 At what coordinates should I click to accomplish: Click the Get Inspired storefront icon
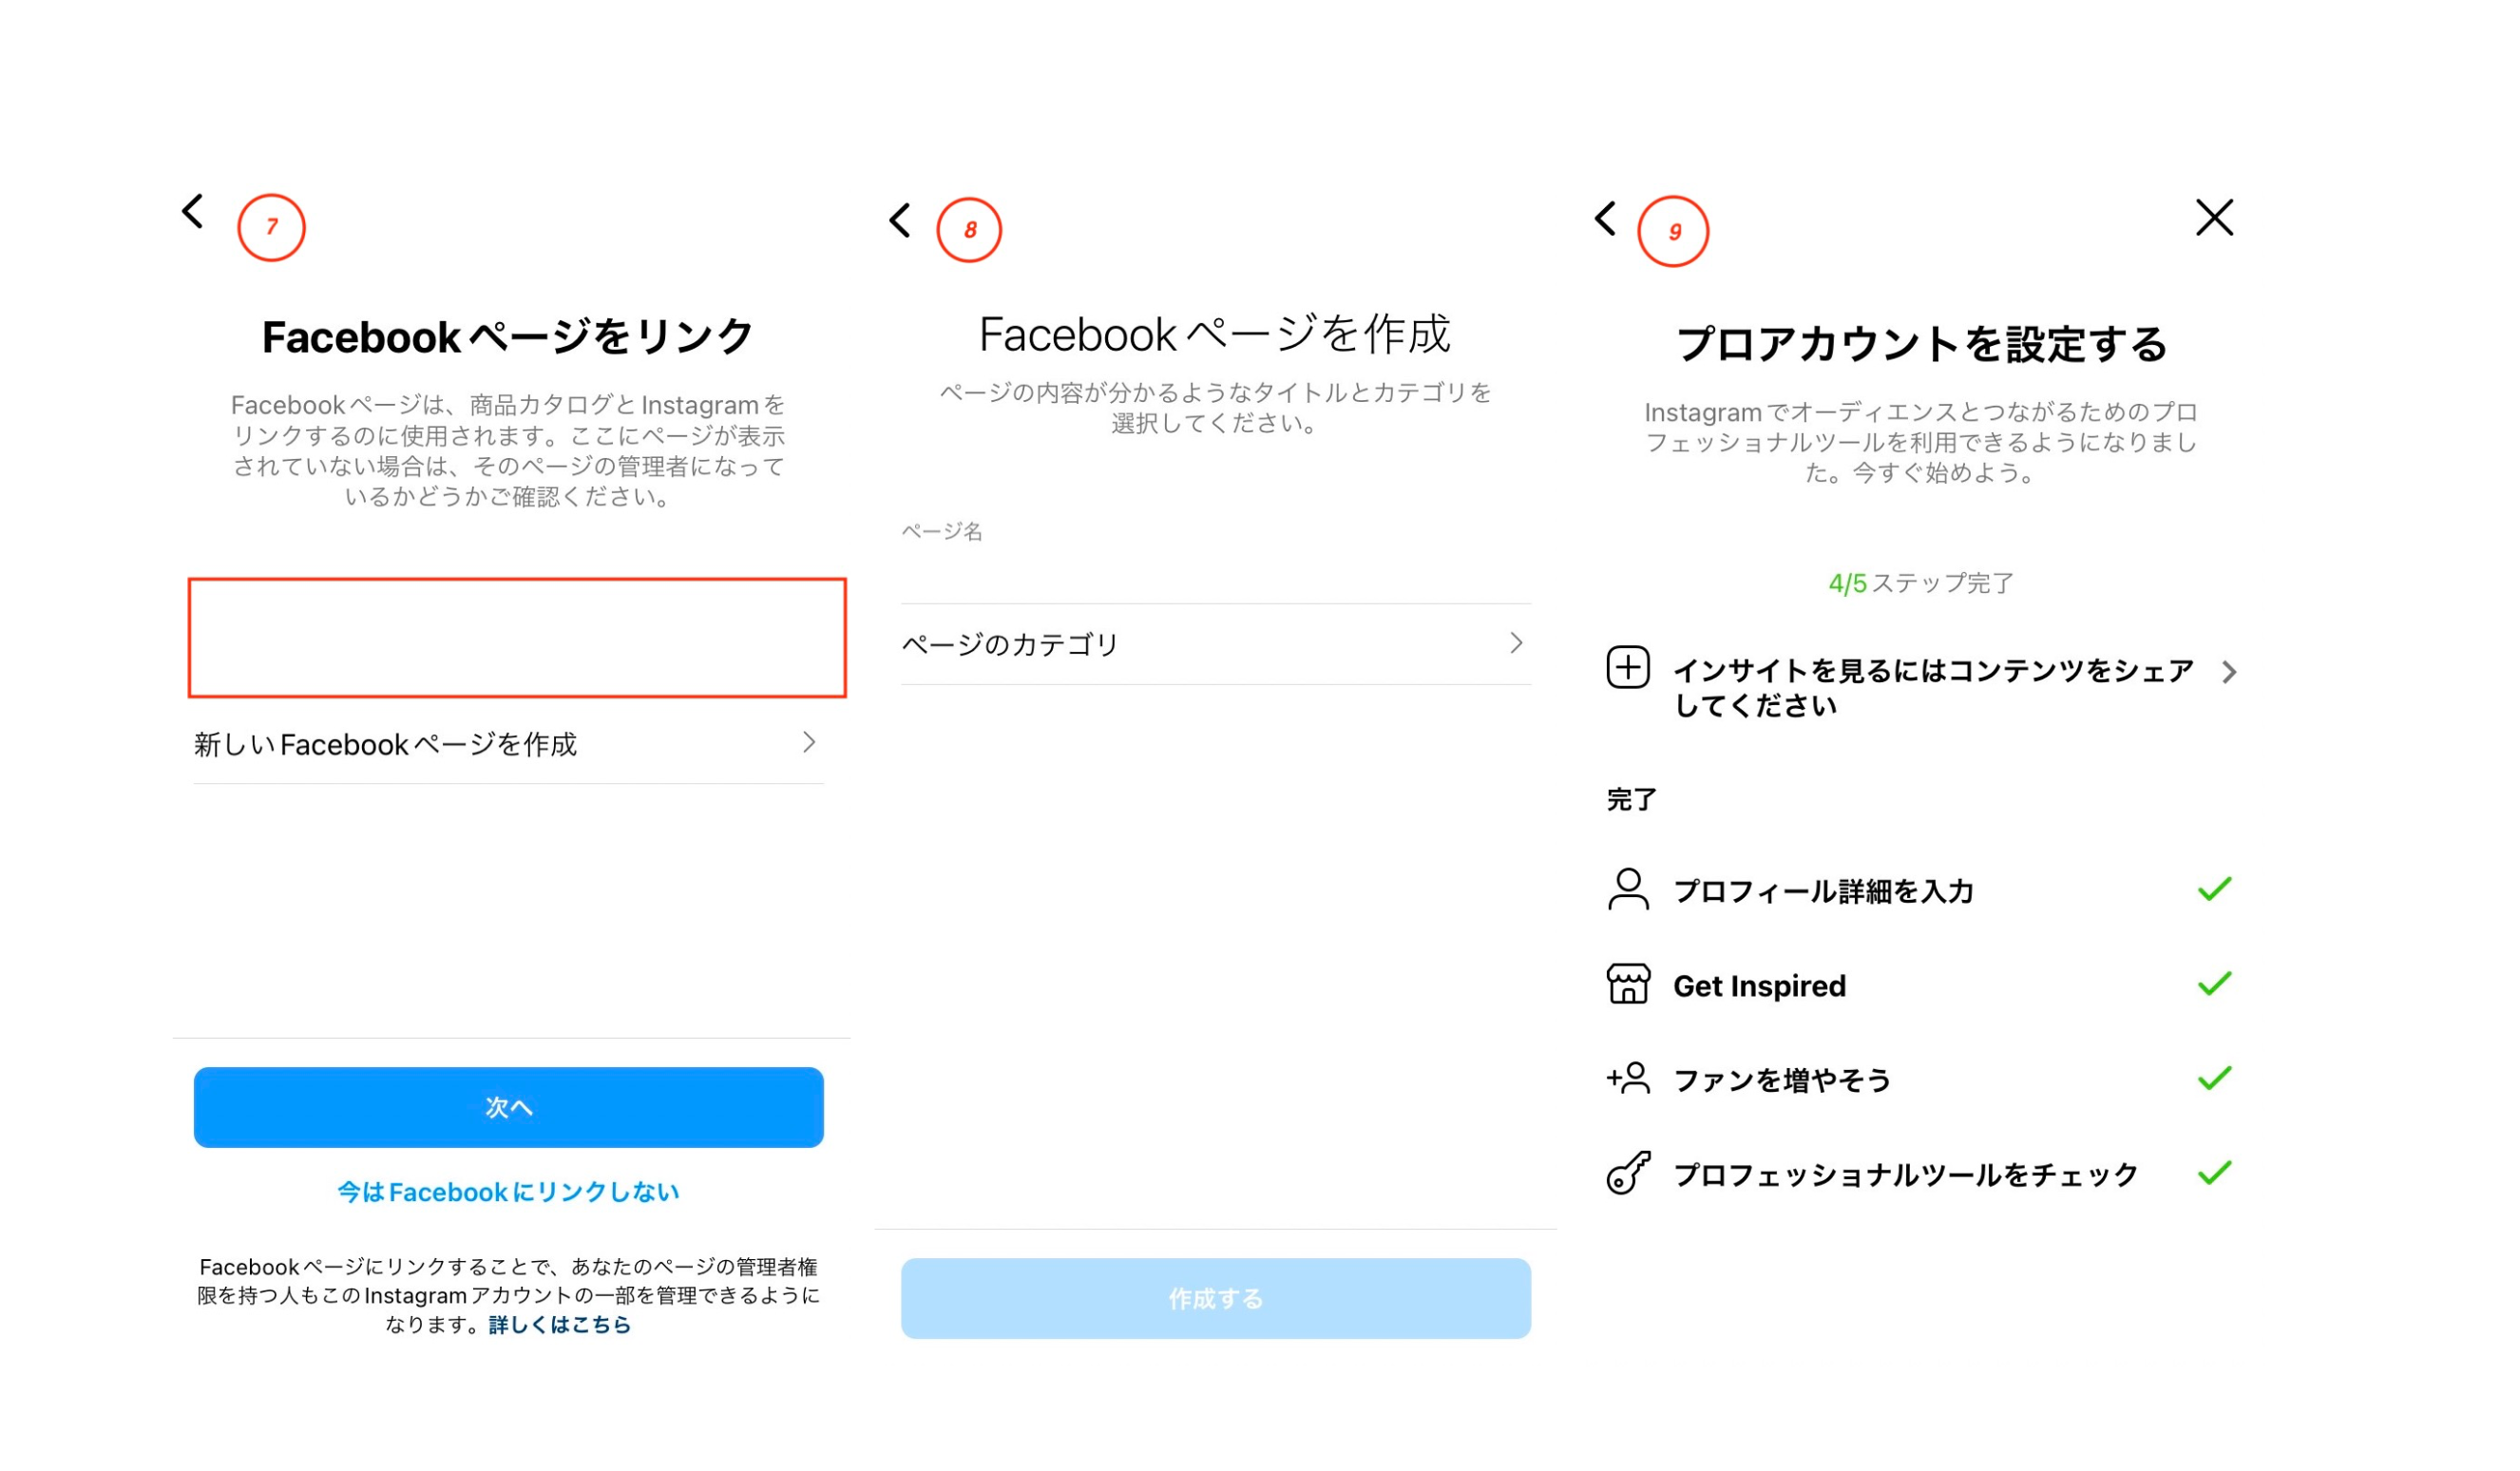click(1628, 984)
